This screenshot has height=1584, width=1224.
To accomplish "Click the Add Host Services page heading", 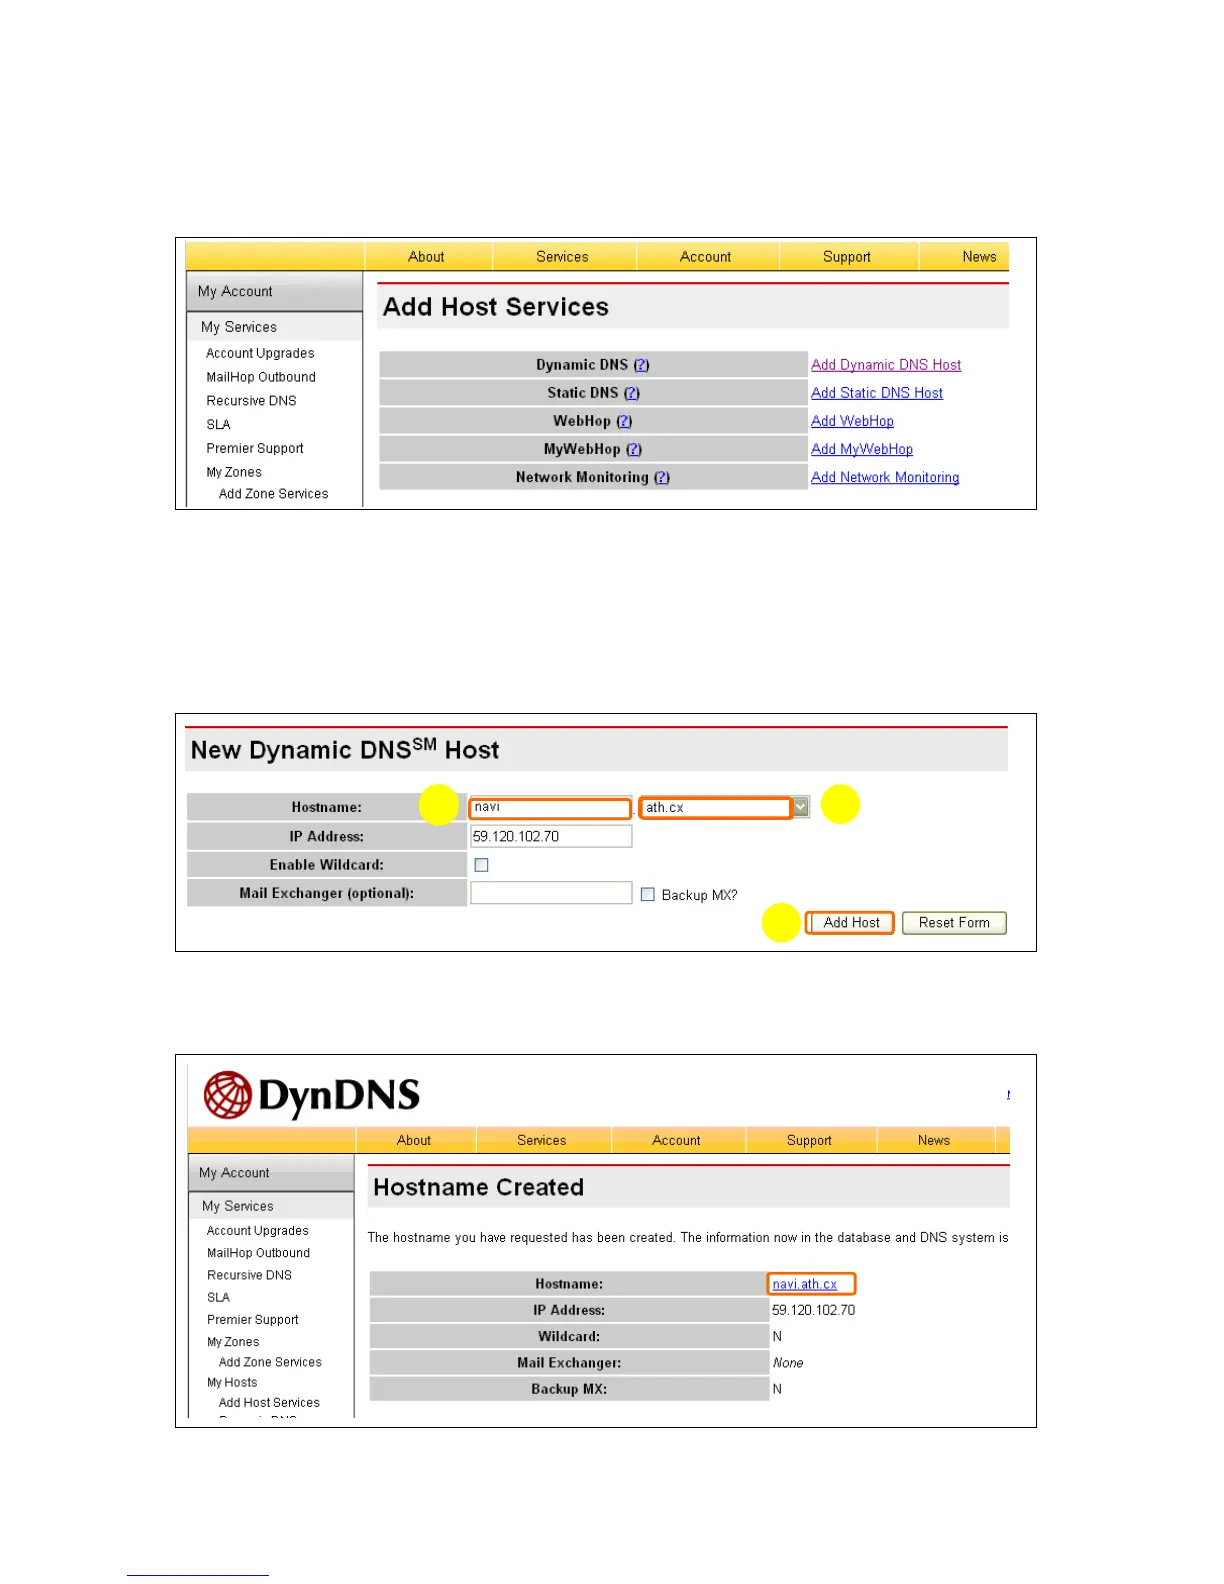I will 496,307.
